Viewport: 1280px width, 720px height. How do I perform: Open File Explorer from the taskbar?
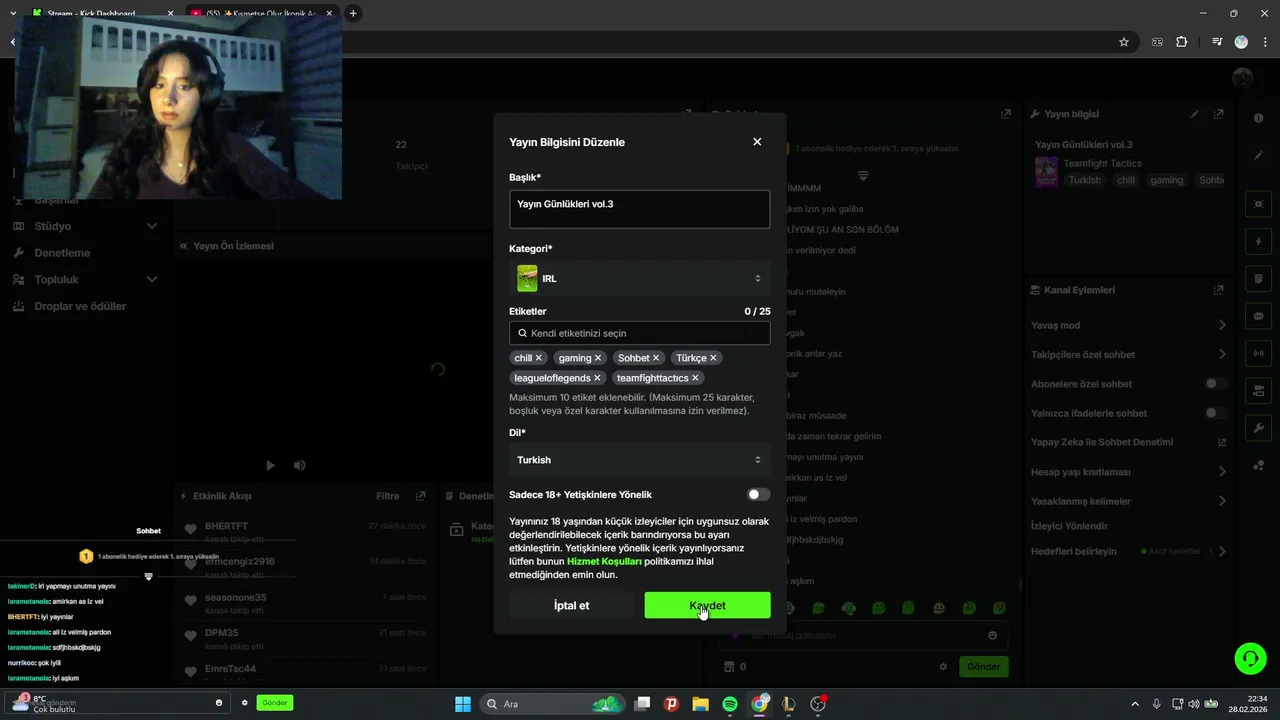pos(700,704)
